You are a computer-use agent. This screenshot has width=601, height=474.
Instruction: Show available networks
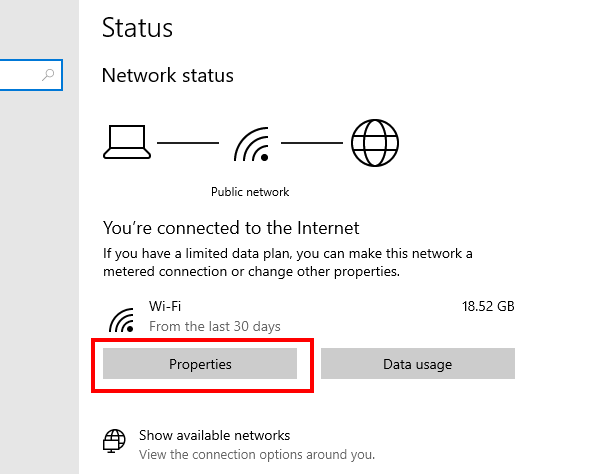point(214,435)
